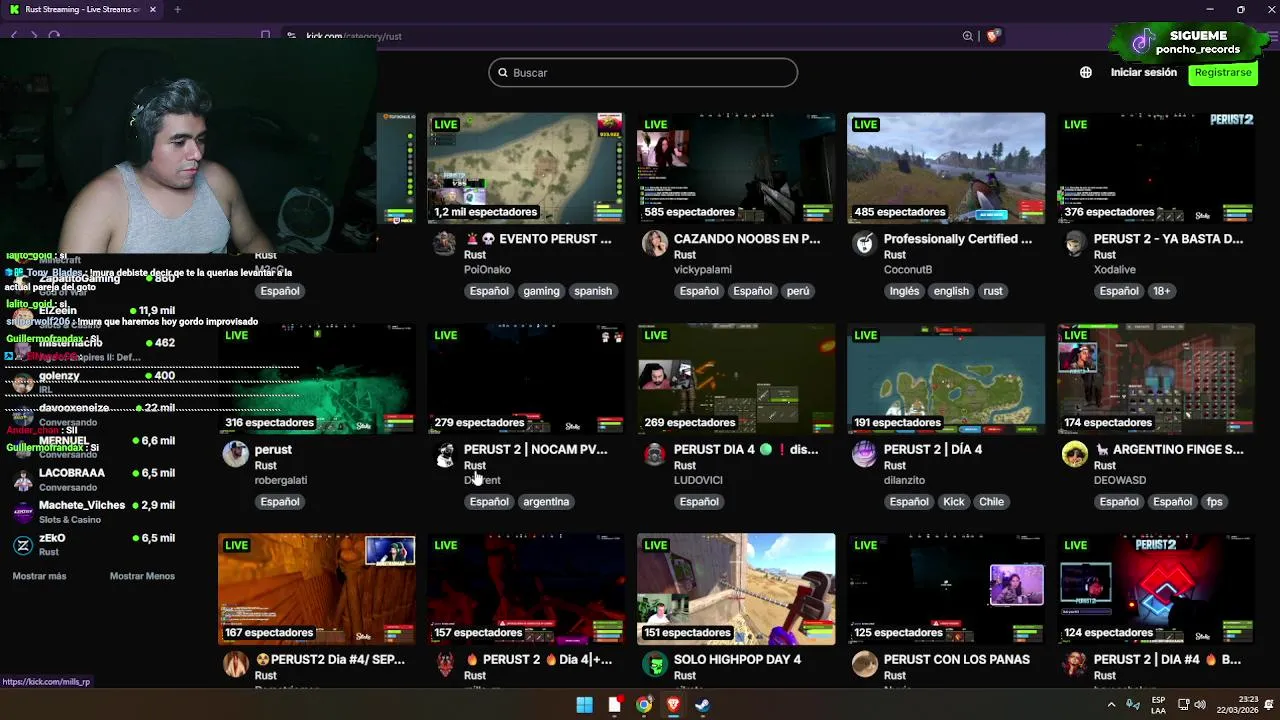Open the SOLO HIGHPOP DAY 4 streamer avatar
Screen dimensions: 1280x720
655,664
